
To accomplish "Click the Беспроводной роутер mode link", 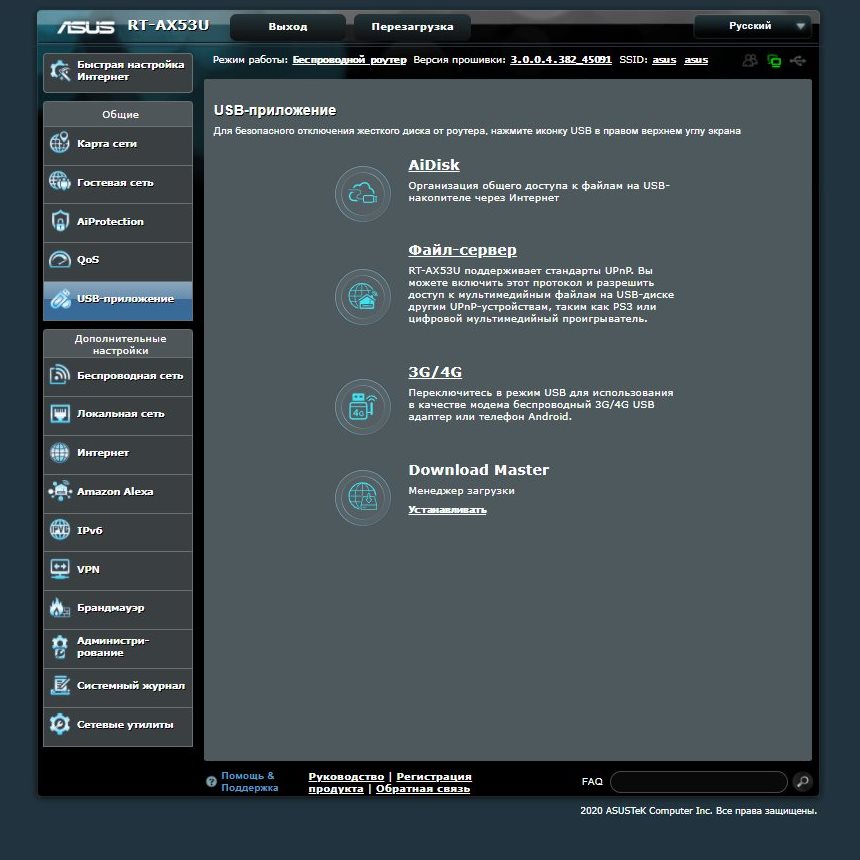I will pyautogui.click(x=349, y=60).
